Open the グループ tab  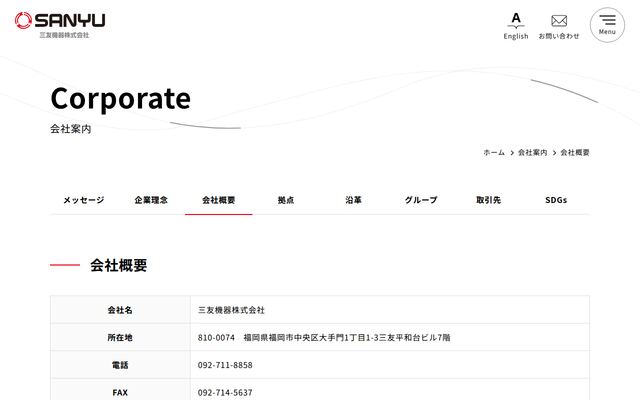point(421,200)
